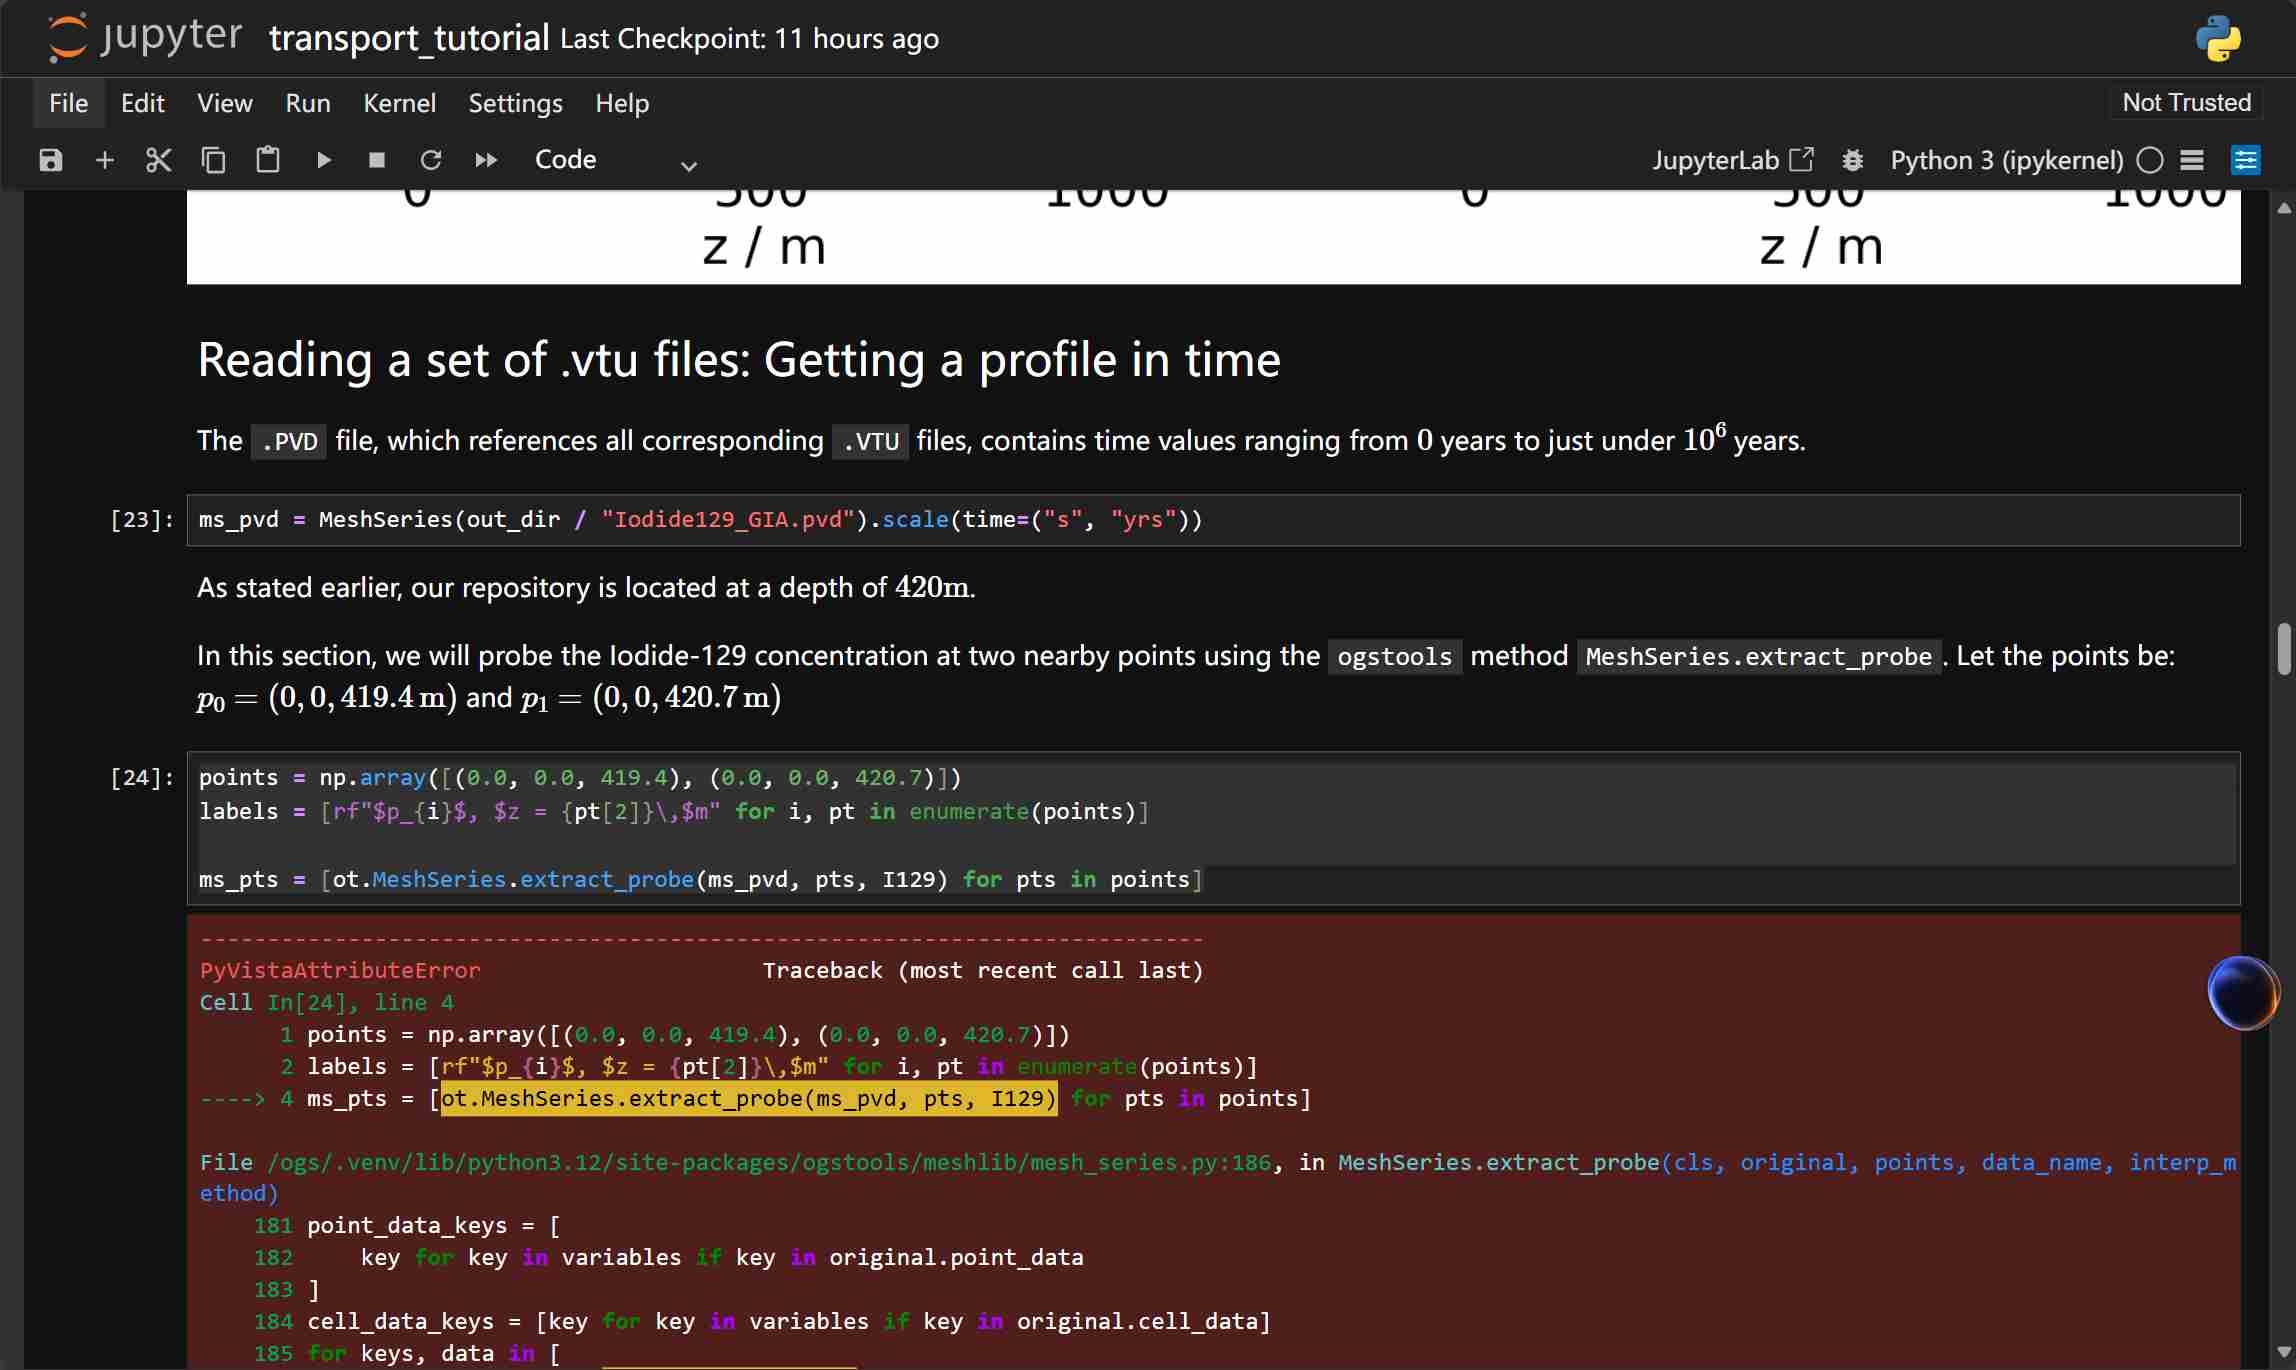Enable debugger with bug icon
The image size is (2296, 1370).
tap(1852, 160)
